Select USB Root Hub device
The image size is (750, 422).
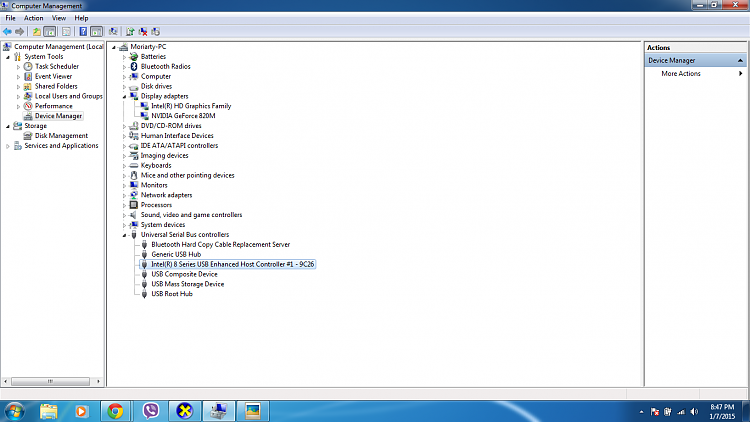coord(172,294)
